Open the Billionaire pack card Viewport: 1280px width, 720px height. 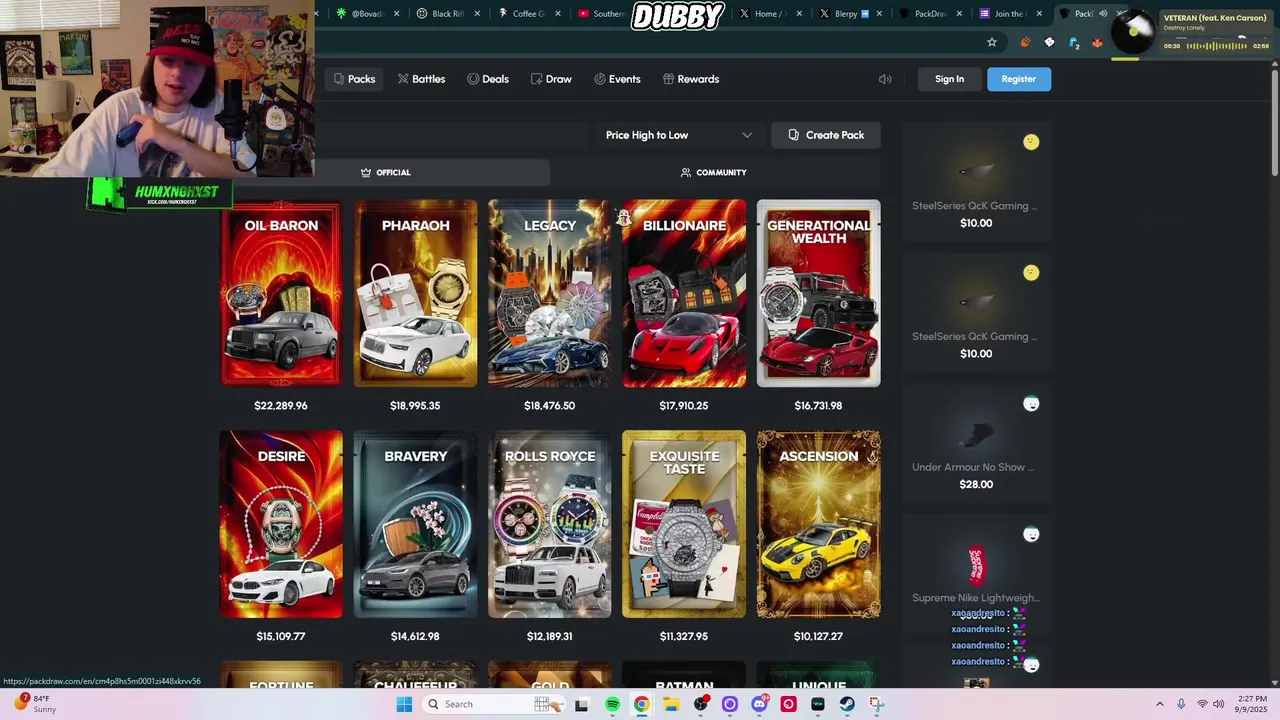click(x=684, y=293)
